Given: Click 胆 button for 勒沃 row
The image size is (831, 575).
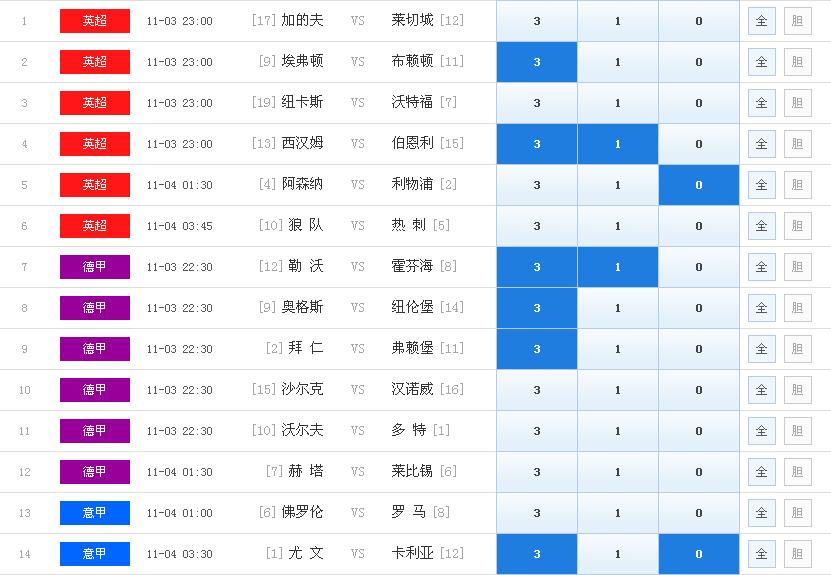Looking at the screenshot, I should click(x=798, y=267).
